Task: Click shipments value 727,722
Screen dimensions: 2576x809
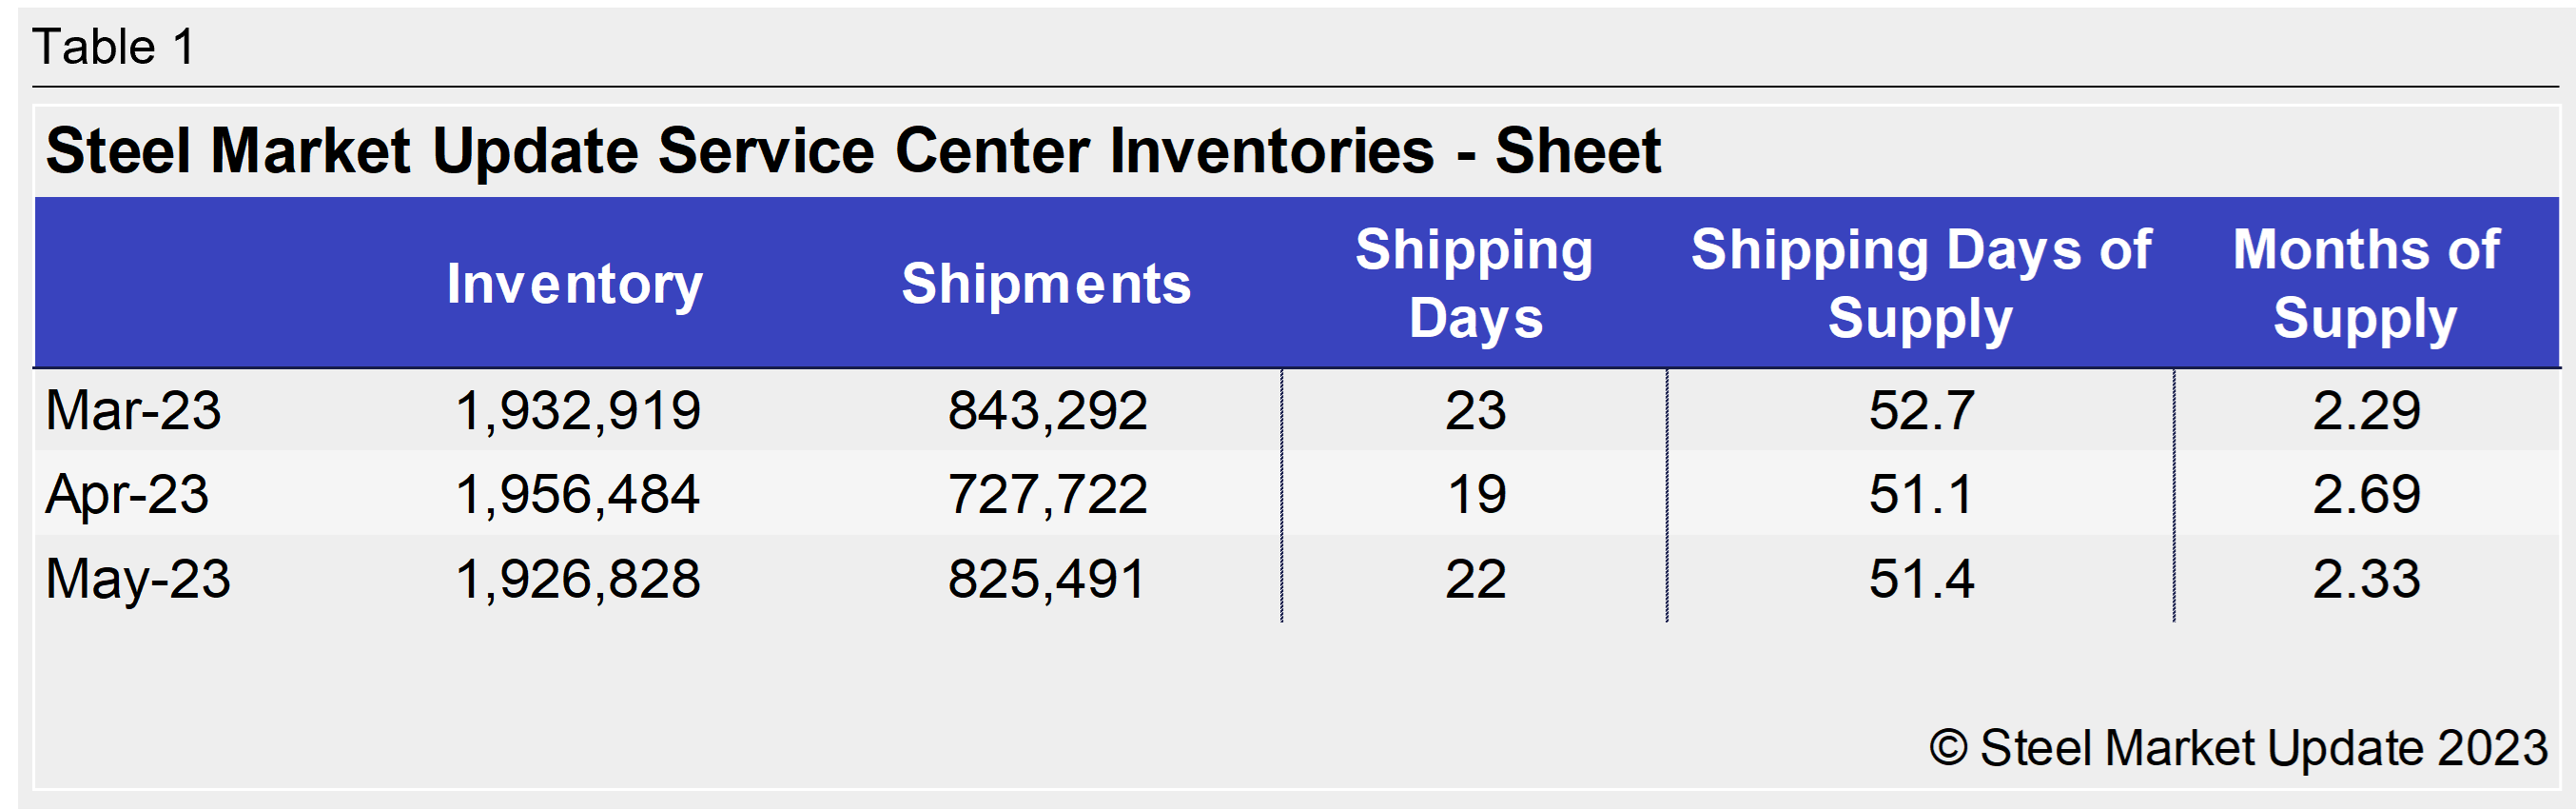Action: point(1047,495)
